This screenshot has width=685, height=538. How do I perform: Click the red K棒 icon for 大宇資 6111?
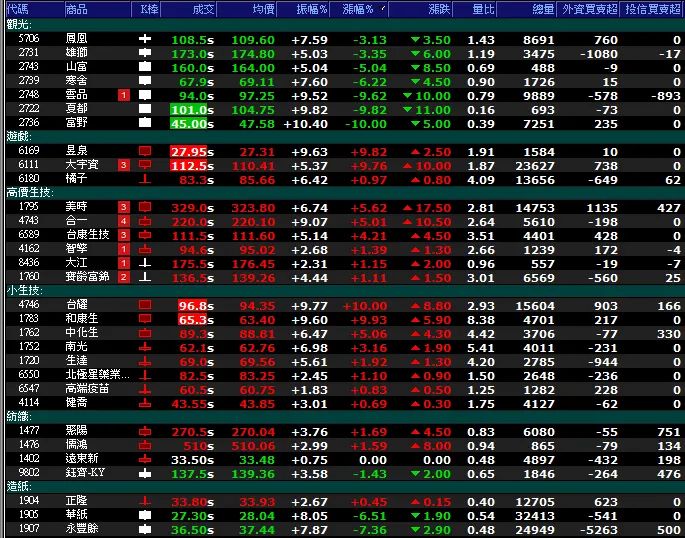coord(145,165)
